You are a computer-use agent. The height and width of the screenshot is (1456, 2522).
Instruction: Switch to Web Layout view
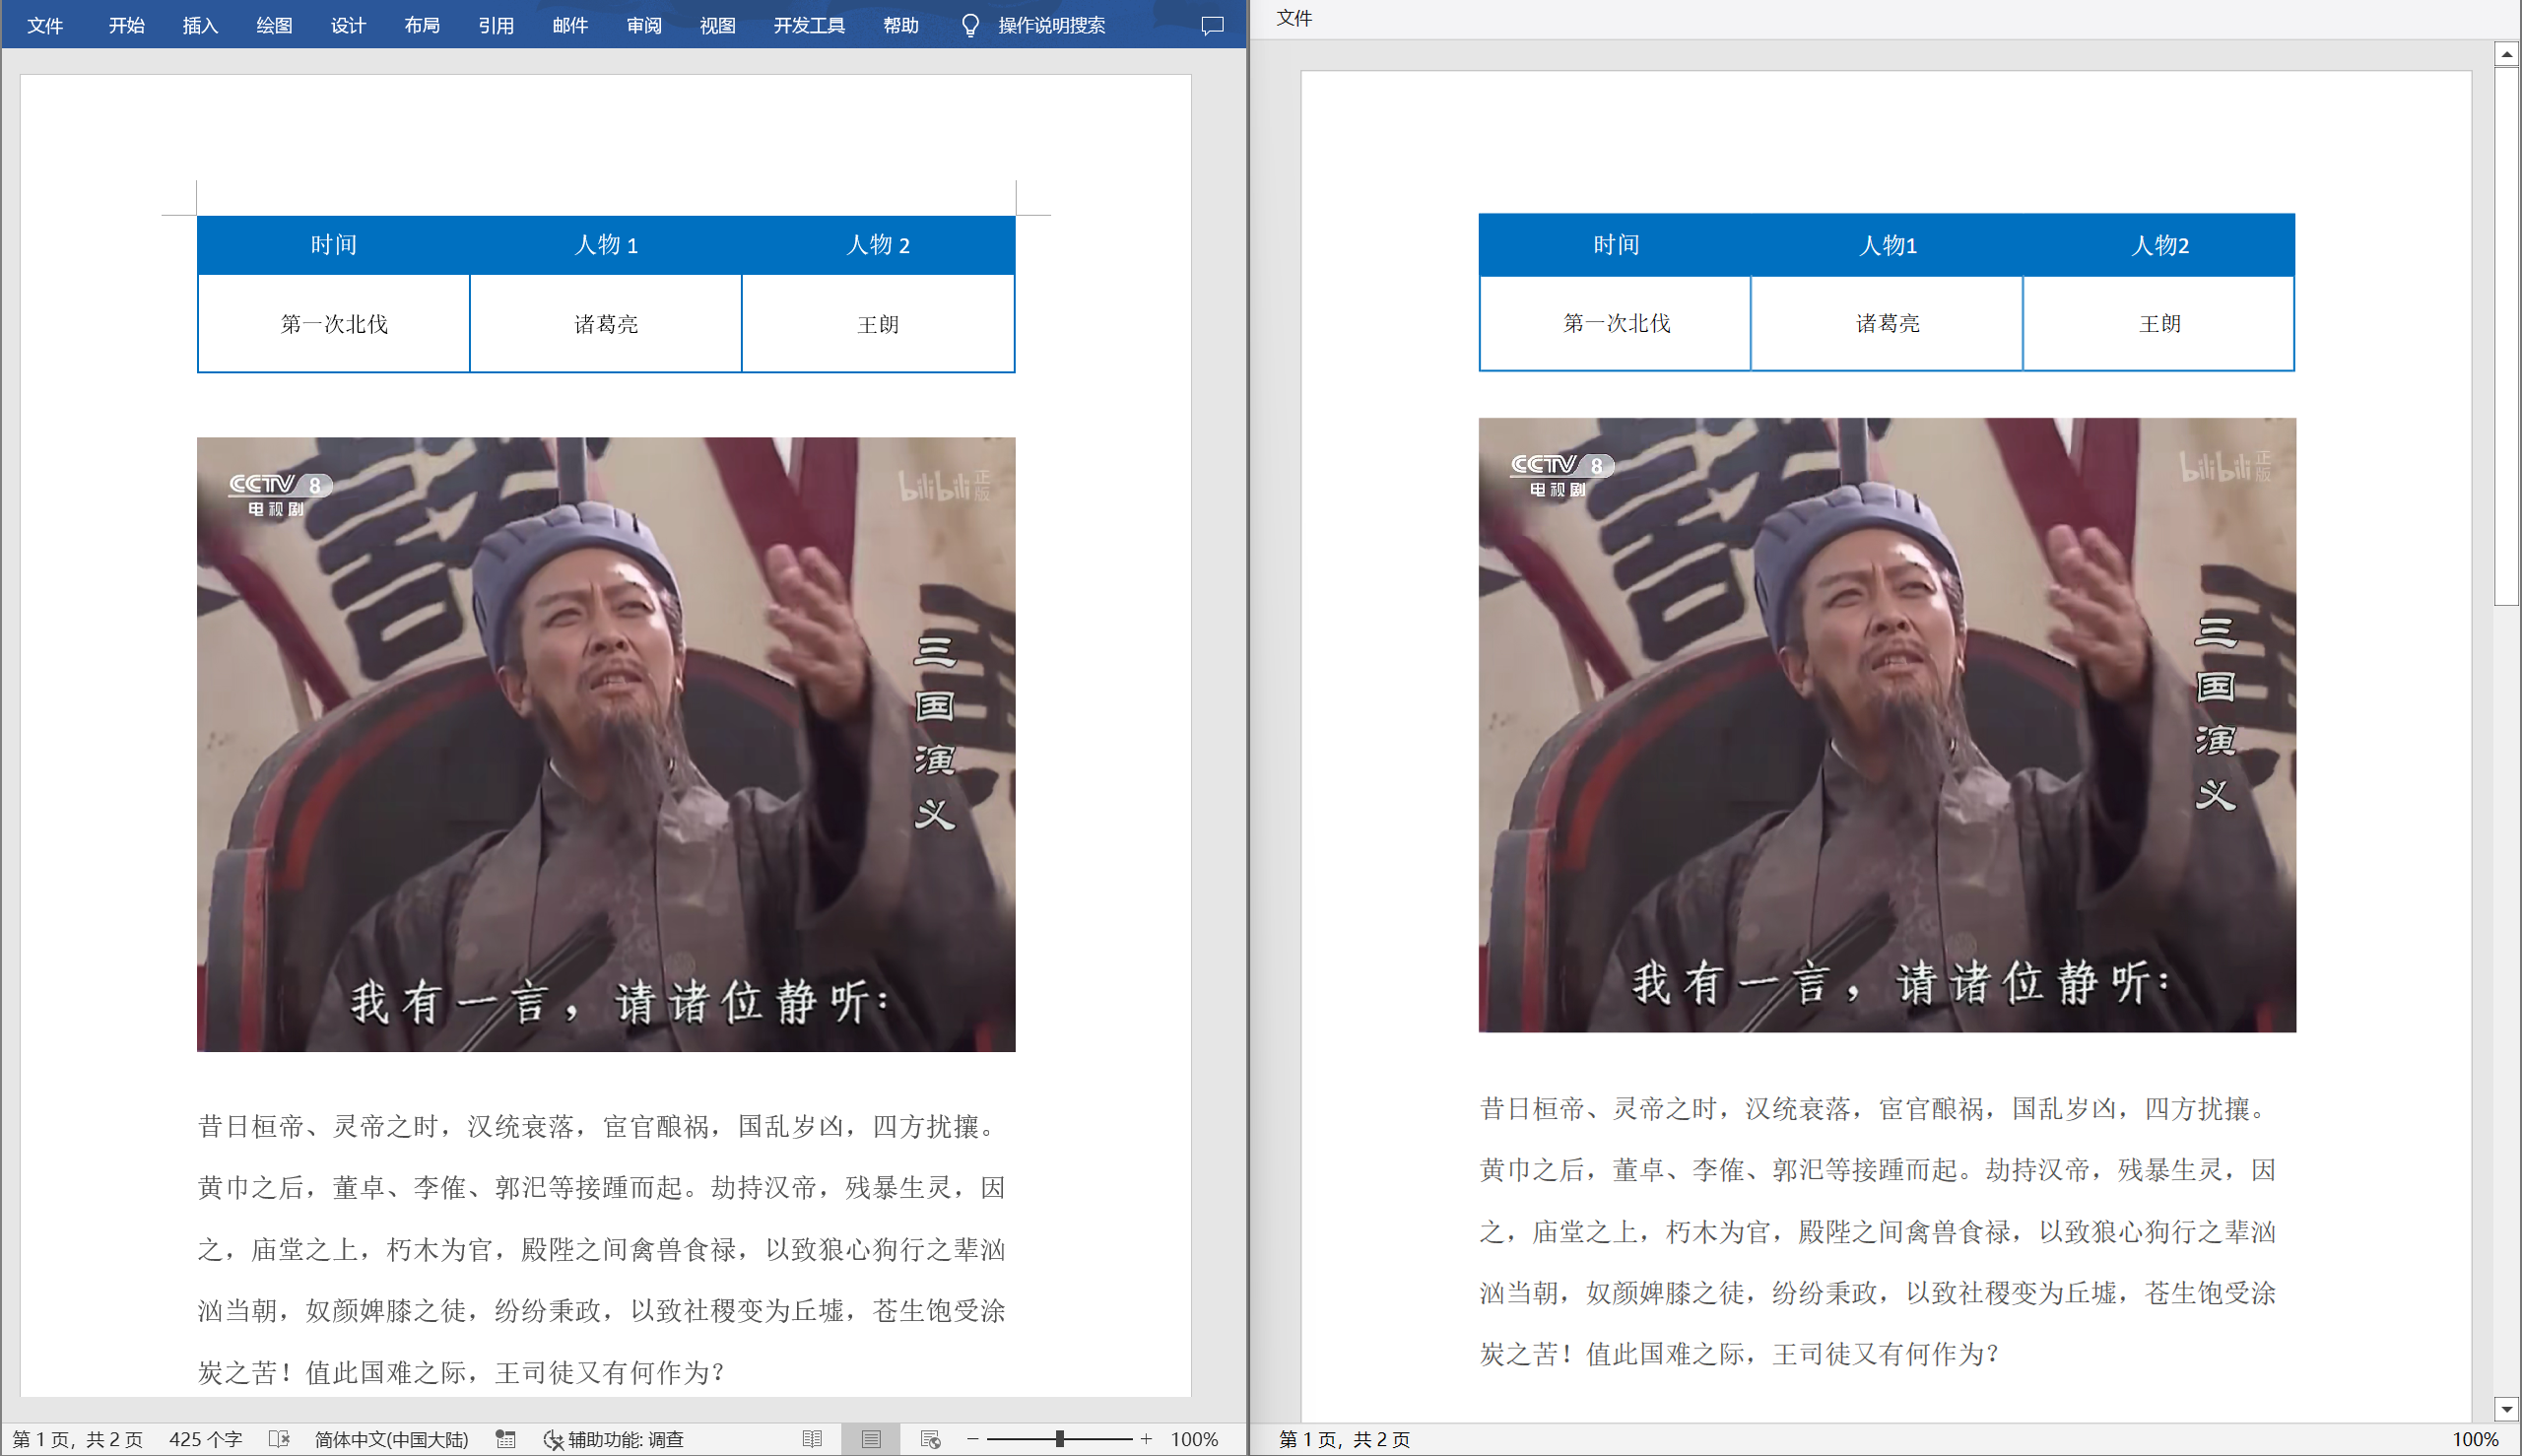click(930, 1439)
